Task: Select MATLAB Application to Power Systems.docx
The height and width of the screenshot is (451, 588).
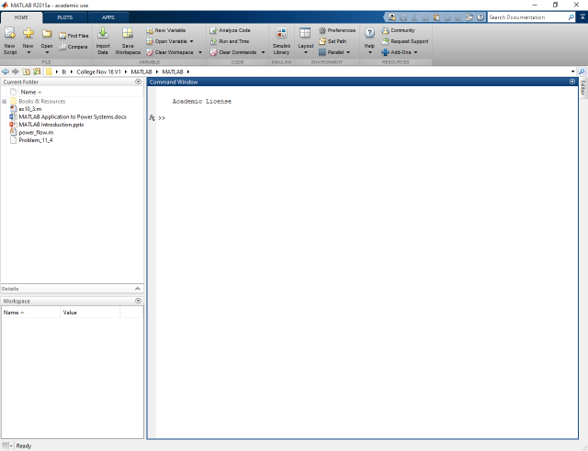Action: (x=73, y=117)
